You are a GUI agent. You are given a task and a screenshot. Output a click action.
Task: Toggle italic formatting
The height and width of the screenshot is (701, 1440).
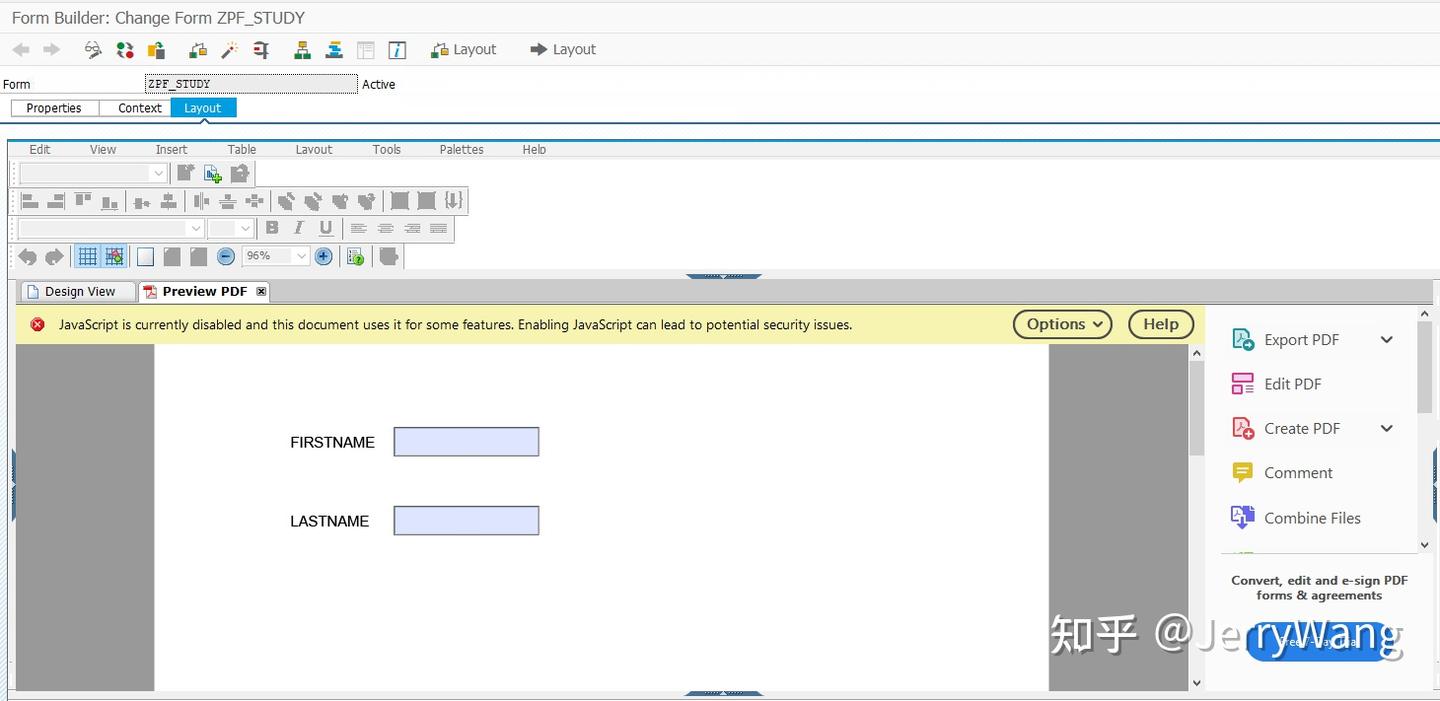click(297, 228)
